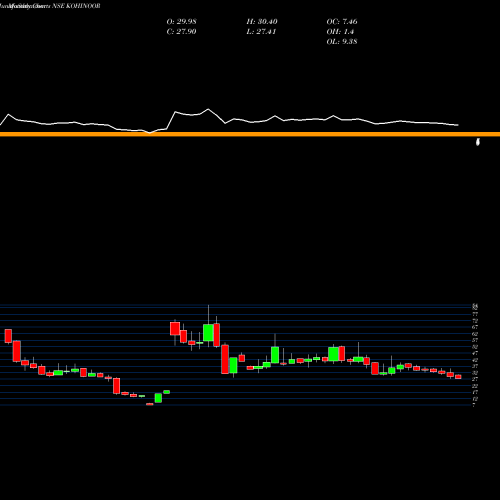
Task: Click the OC: 7.46 reading
Action: click(x=342, y=22)
